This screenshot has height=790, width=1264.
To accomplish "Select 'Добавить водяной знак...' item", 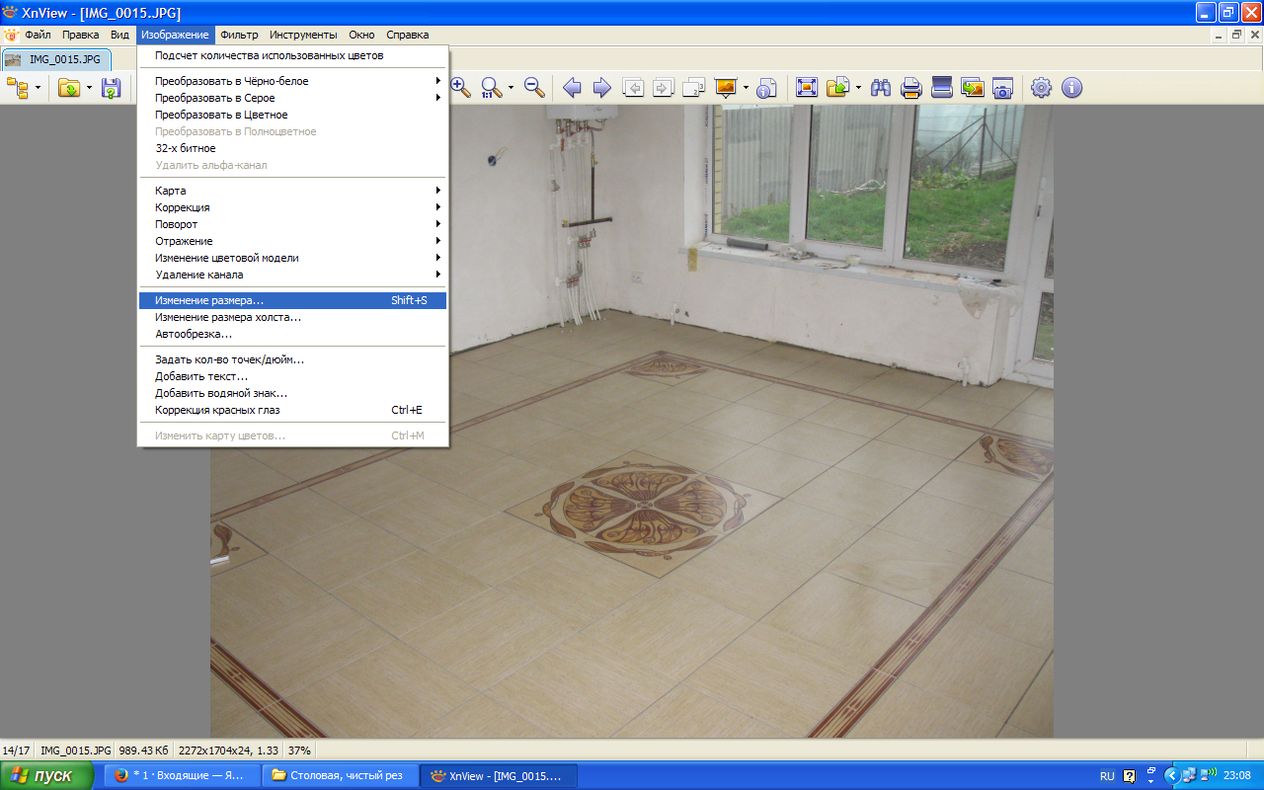I will (292, 393).
